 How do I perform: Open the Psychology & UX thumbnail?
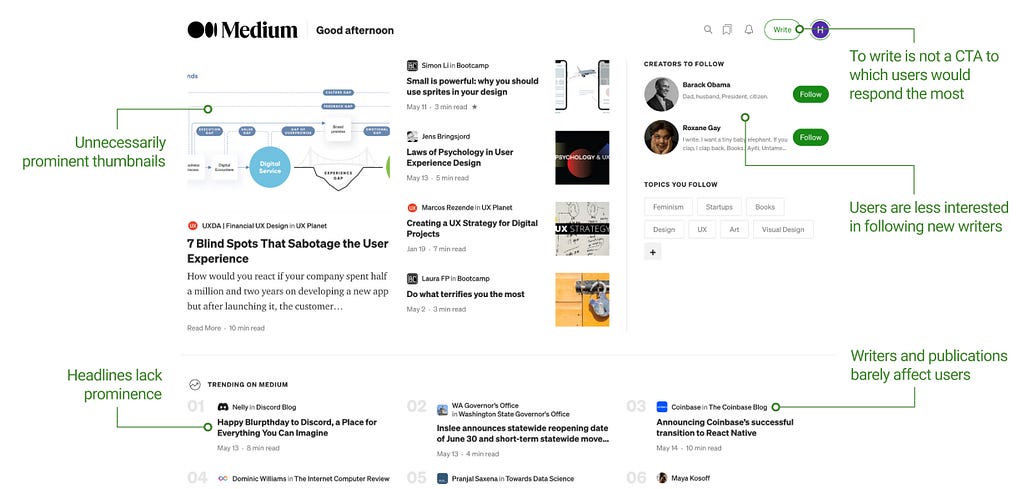(582, 158)
